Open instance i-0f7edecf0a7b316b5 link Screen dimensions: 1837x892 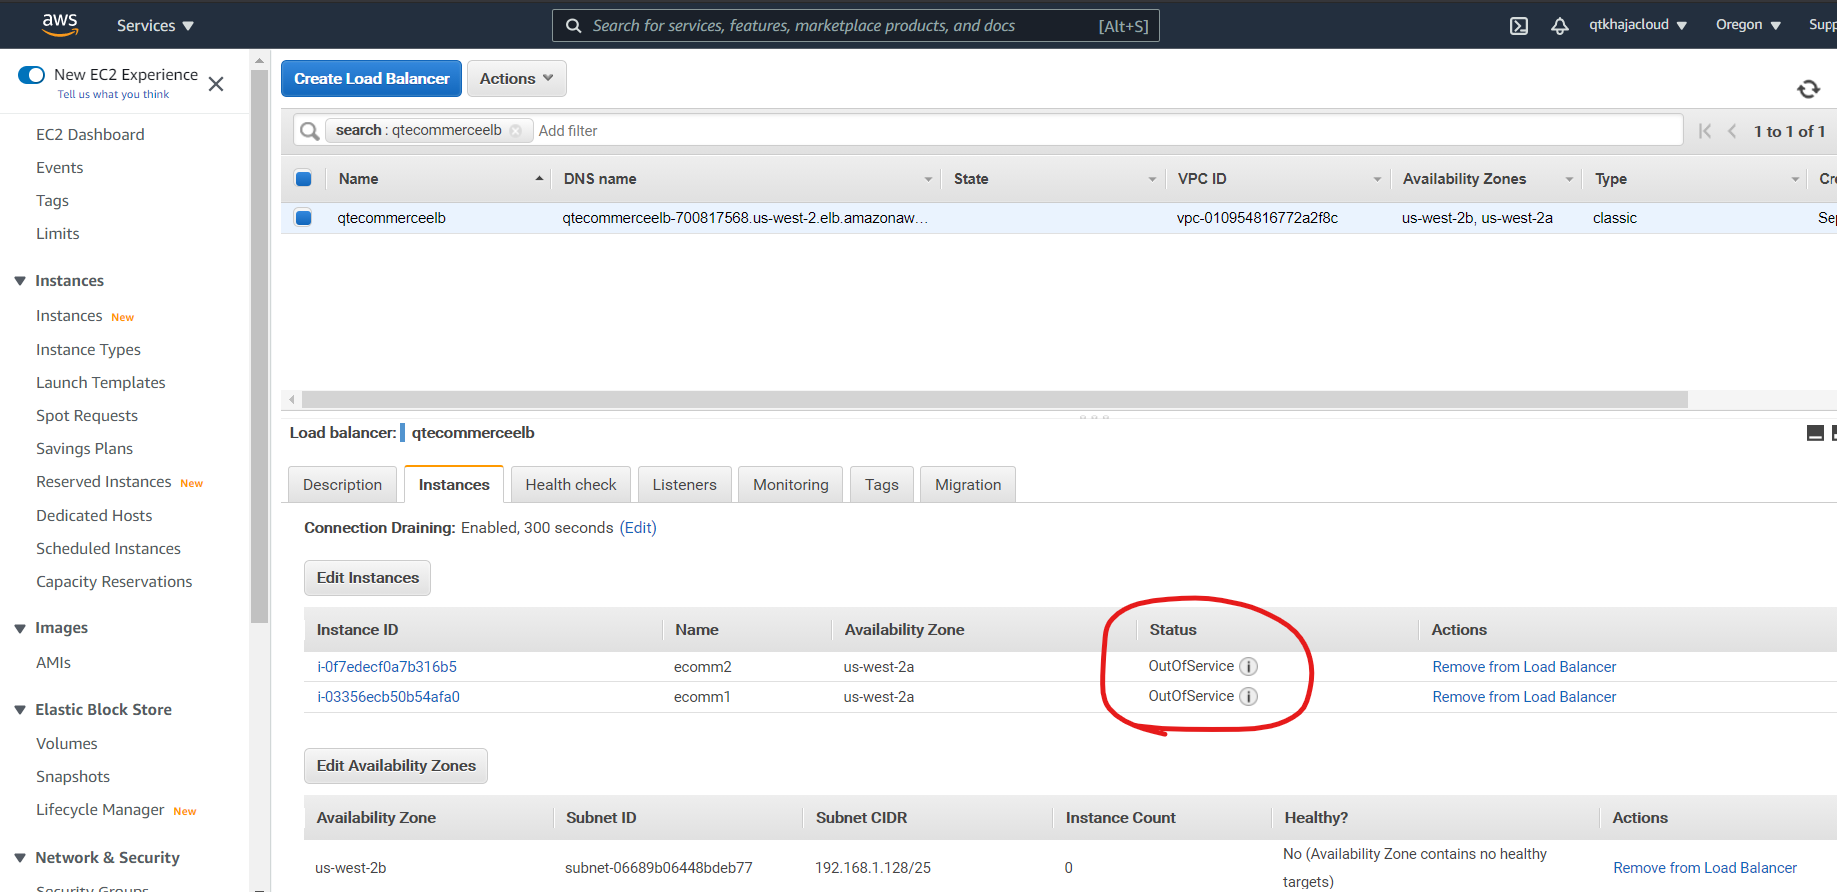[387, 667]
